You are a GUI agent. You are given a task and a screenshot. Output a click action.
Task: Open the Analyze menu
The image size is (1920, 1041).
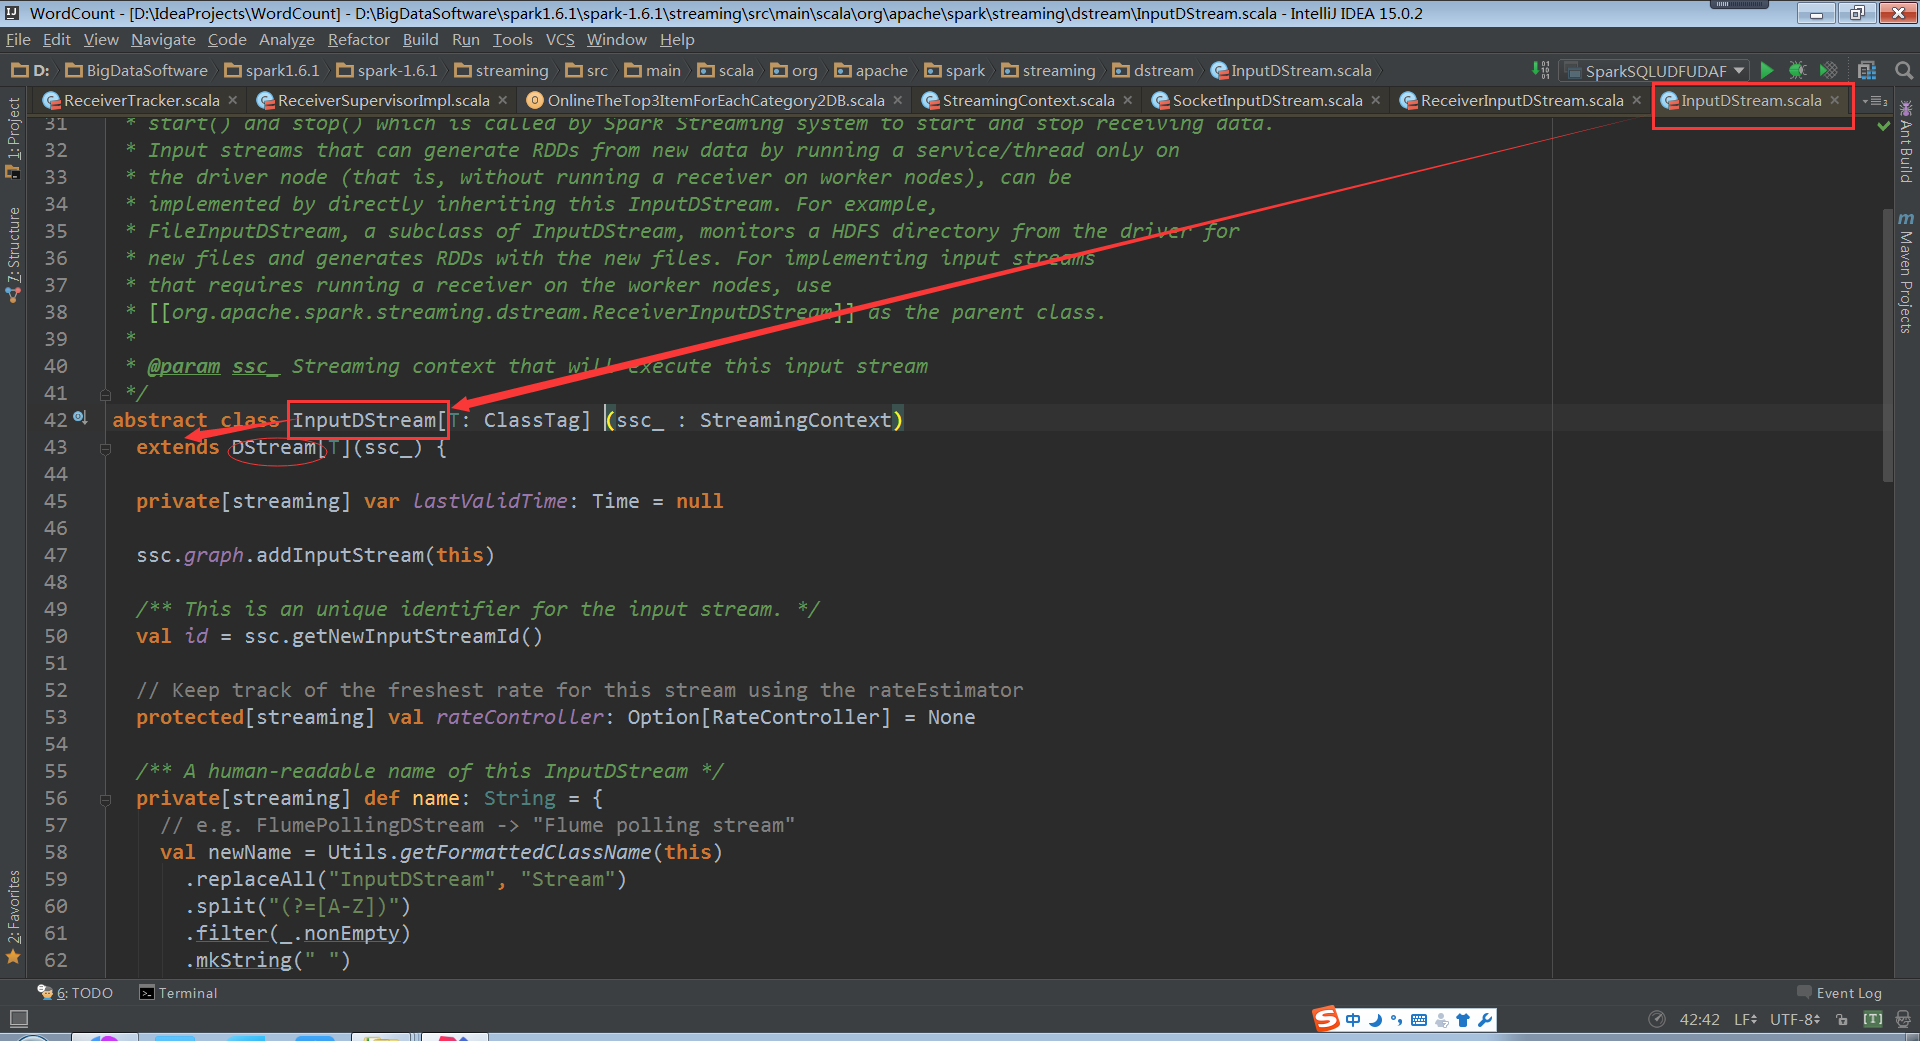pos(286,40)
